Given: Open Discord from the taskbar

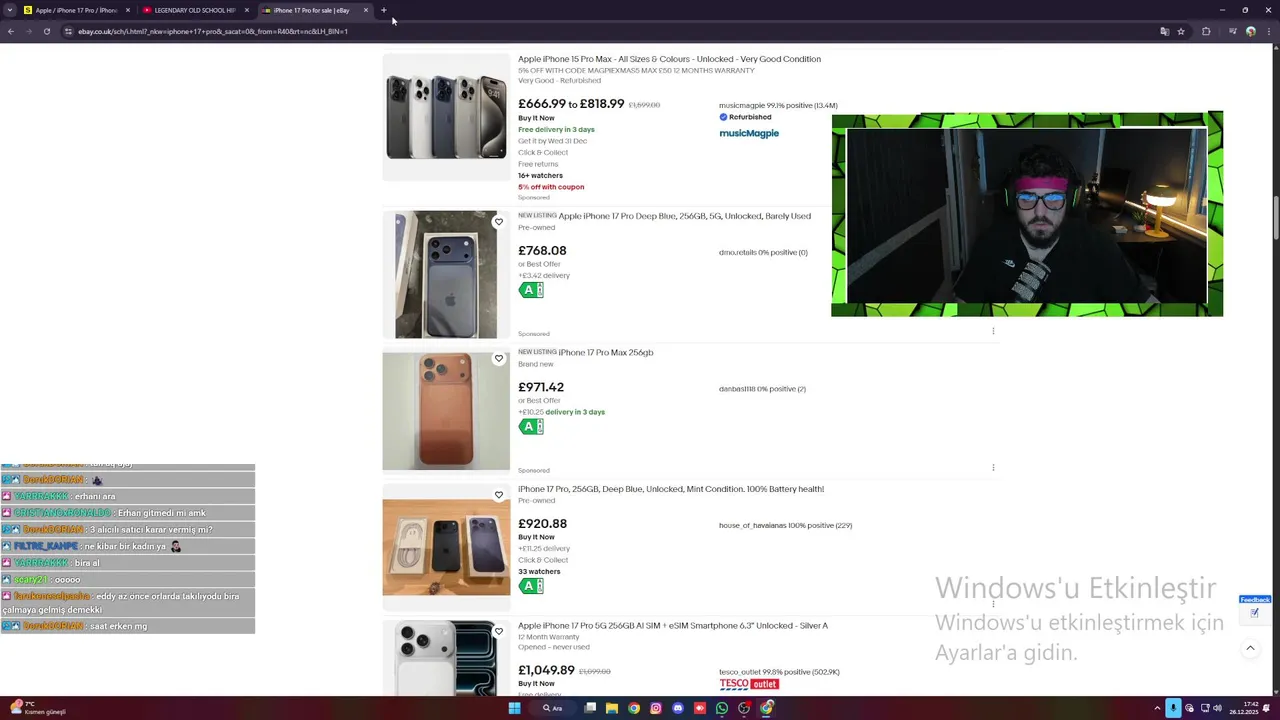Looking at the screenshot, I should (x=678, y=708).
